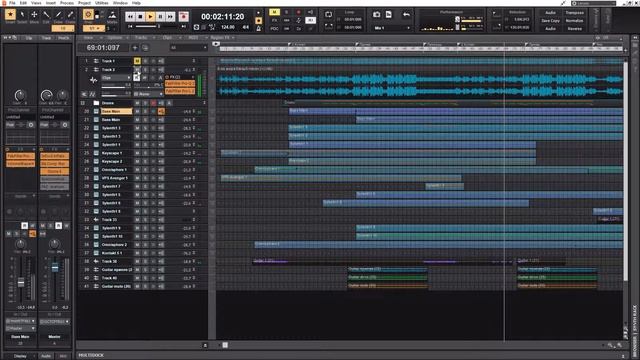Click the add track plus button
640x360 pixels.
coord(135,48)
